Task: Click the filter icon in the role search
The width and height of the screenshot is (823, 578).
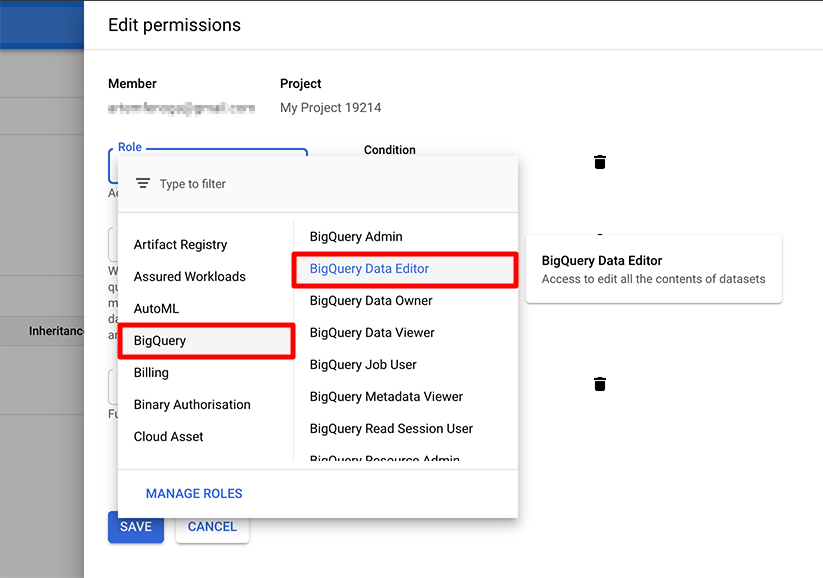Action: 143,184
